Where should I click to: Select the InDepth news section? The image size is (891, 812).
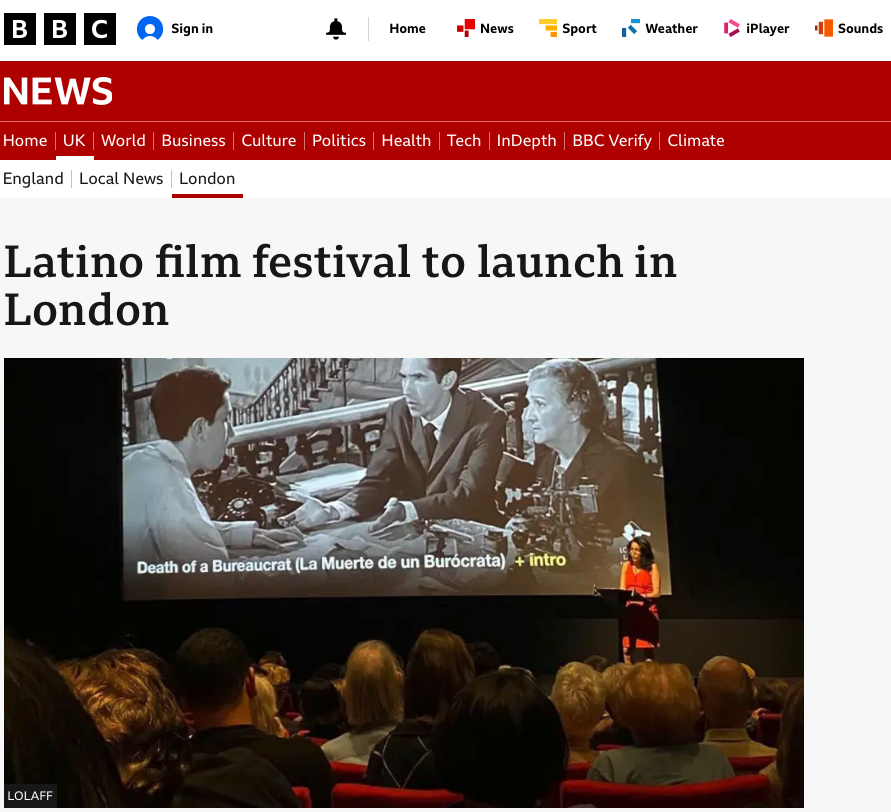click(526, 140)
